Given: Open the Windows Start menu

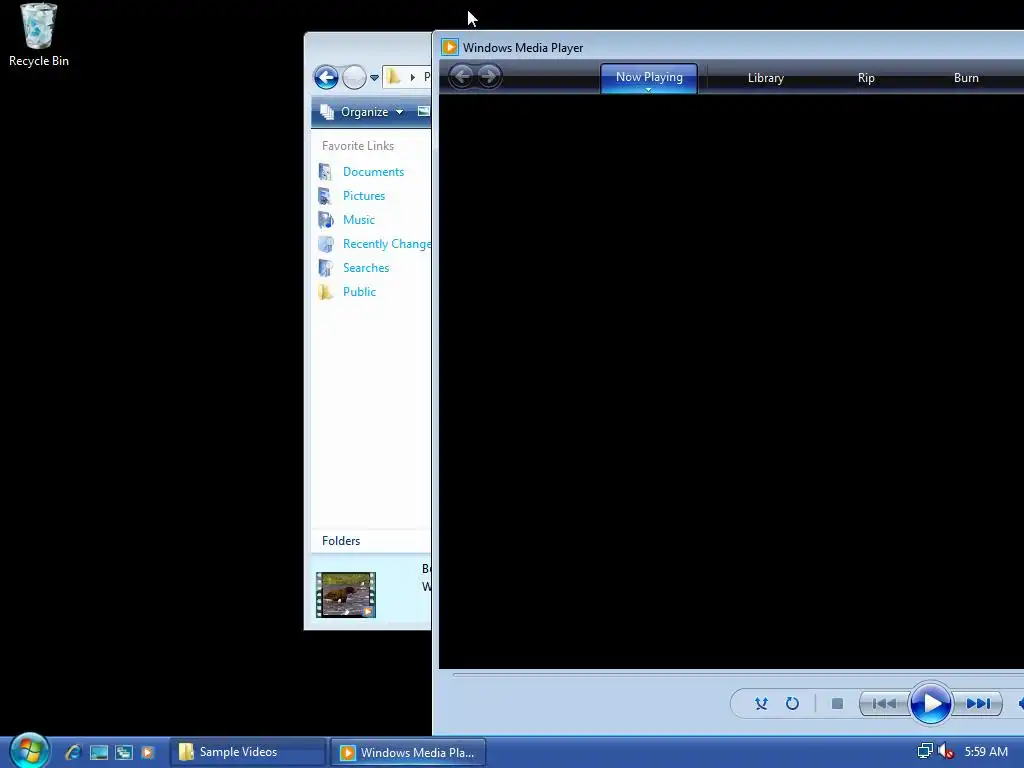Looking at the screenshot, I should tap(29, 750).
